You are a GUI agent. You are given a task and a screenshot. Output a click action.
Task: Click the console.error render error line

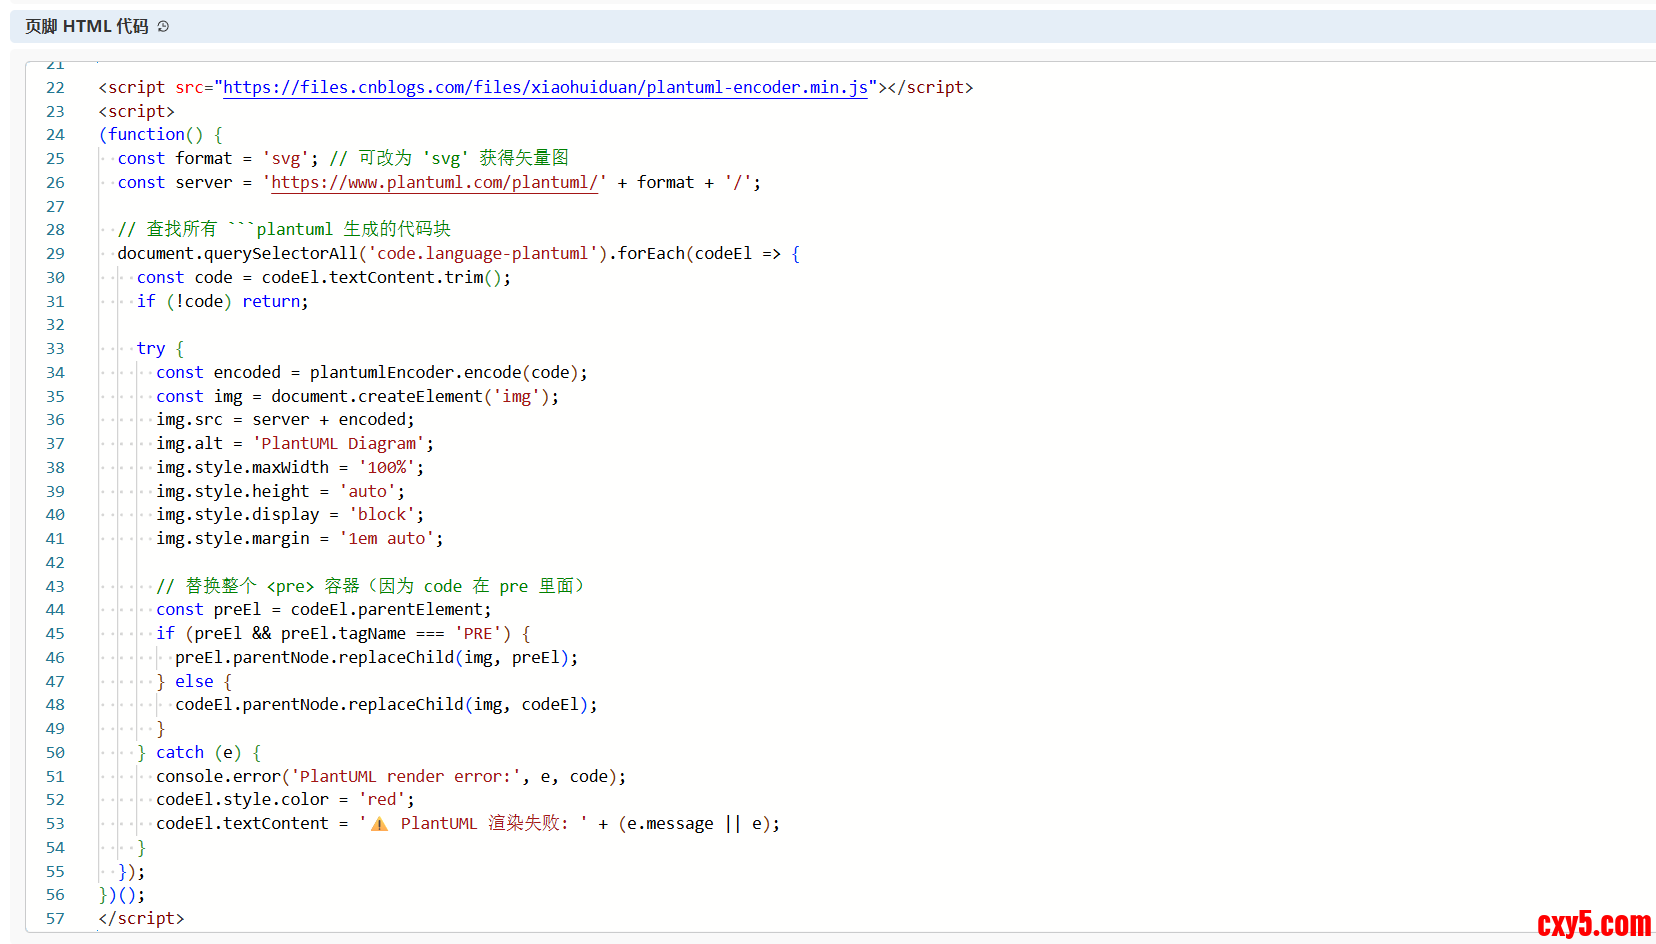point(390,777)
